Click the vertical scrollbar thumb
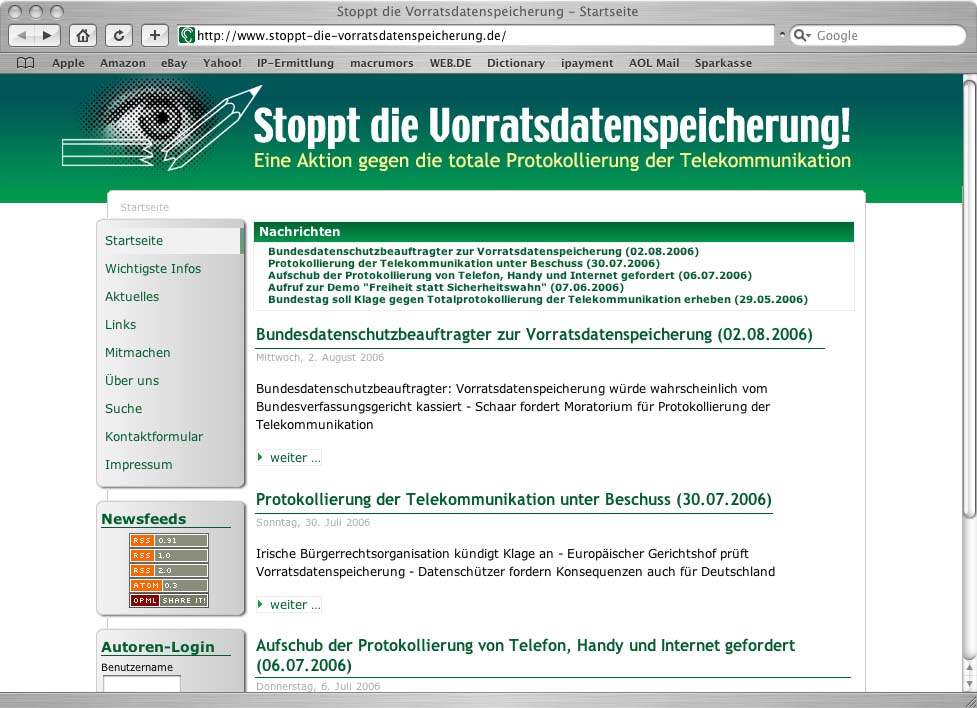The width and height of the screenshot is (977, 708). pyautogui.click(x=969, y=297)
